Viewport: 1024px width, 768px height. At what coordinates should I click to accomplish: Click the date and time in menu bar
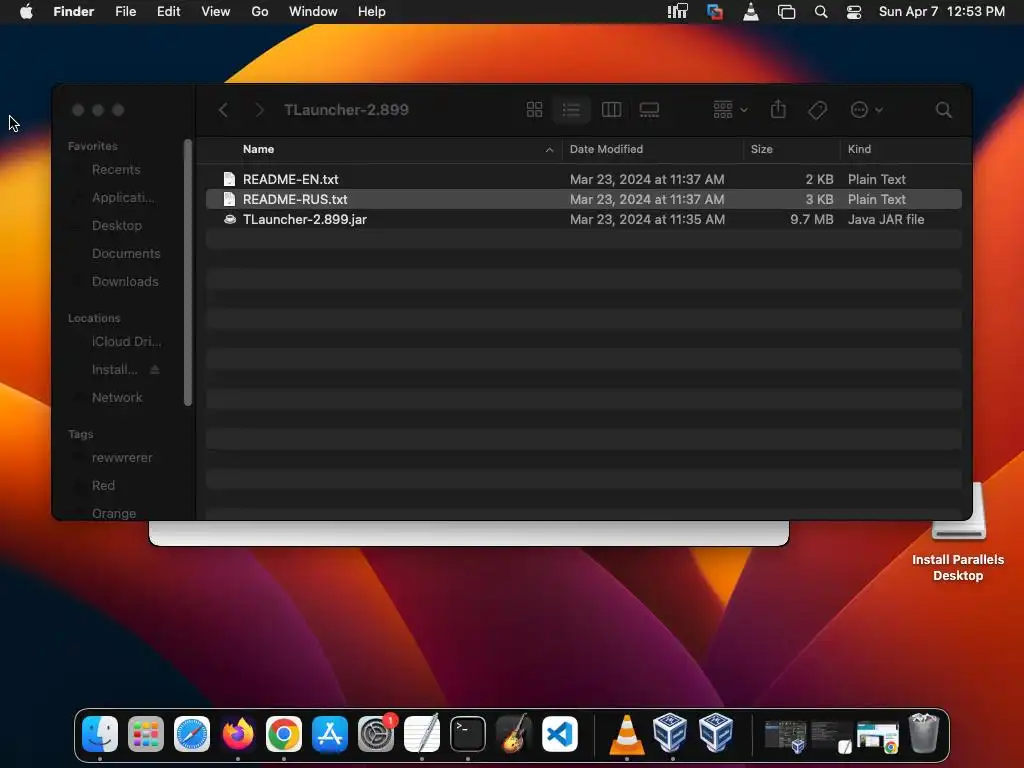coord(942,12)
